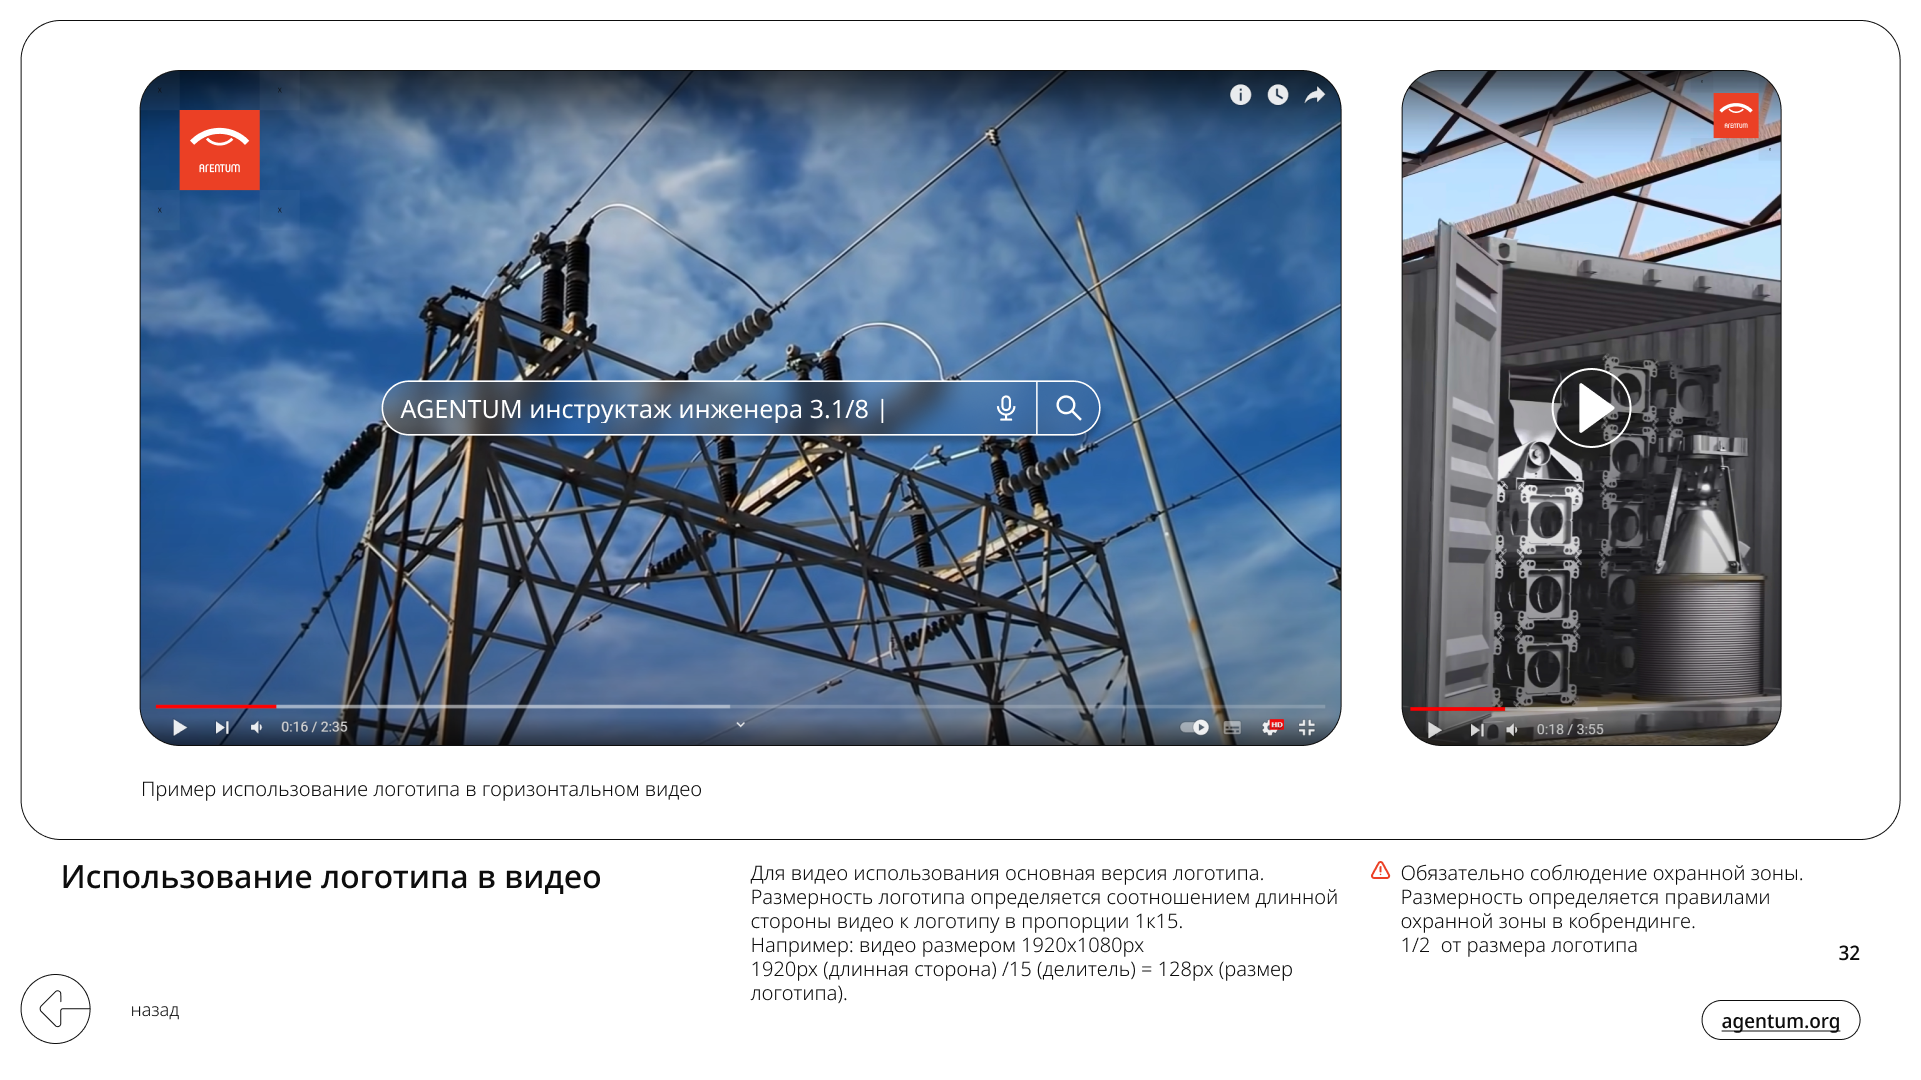Image resolution: width=1921 pixels, height=1080 pixels.
Task: Click the back arrow 'назад' button
Action: (x=56, y=1009)
